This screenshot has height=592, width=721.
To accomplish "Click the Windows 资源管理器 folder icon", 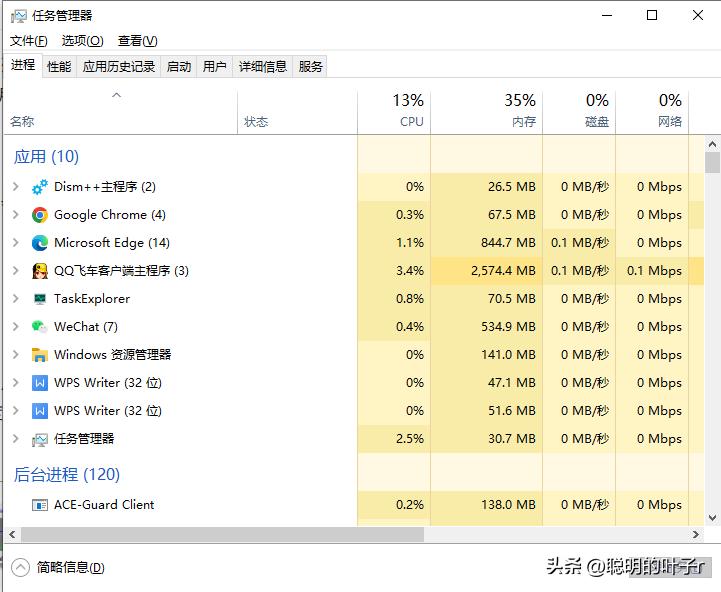I will coord(40,355).
